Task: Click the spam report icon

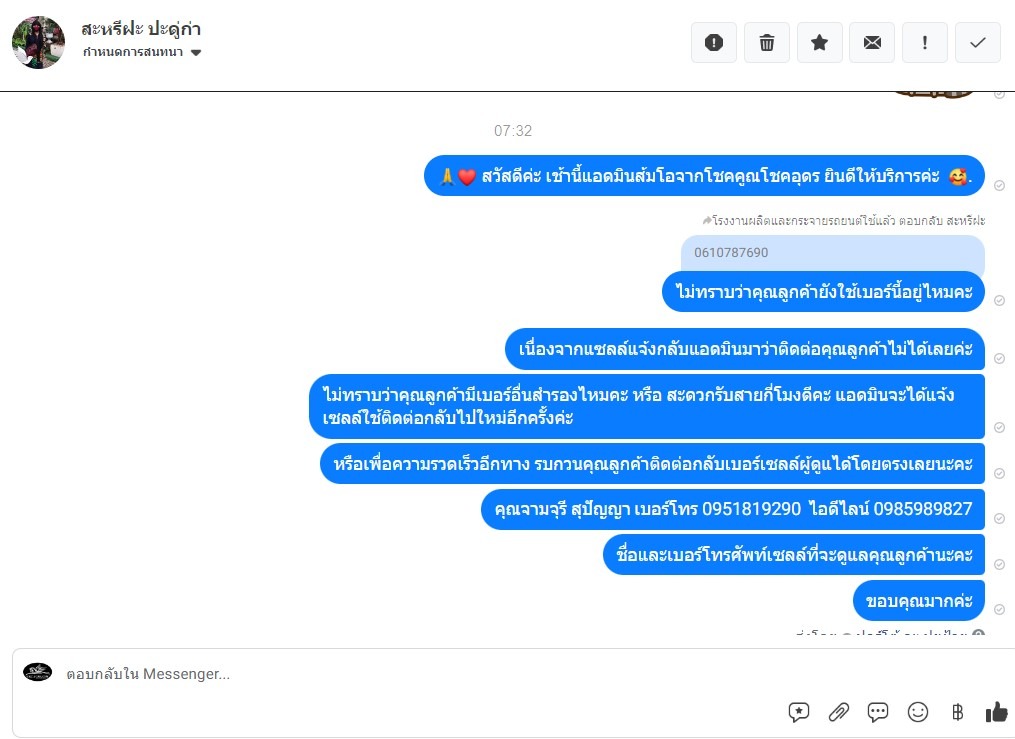Action: [713, 43]
